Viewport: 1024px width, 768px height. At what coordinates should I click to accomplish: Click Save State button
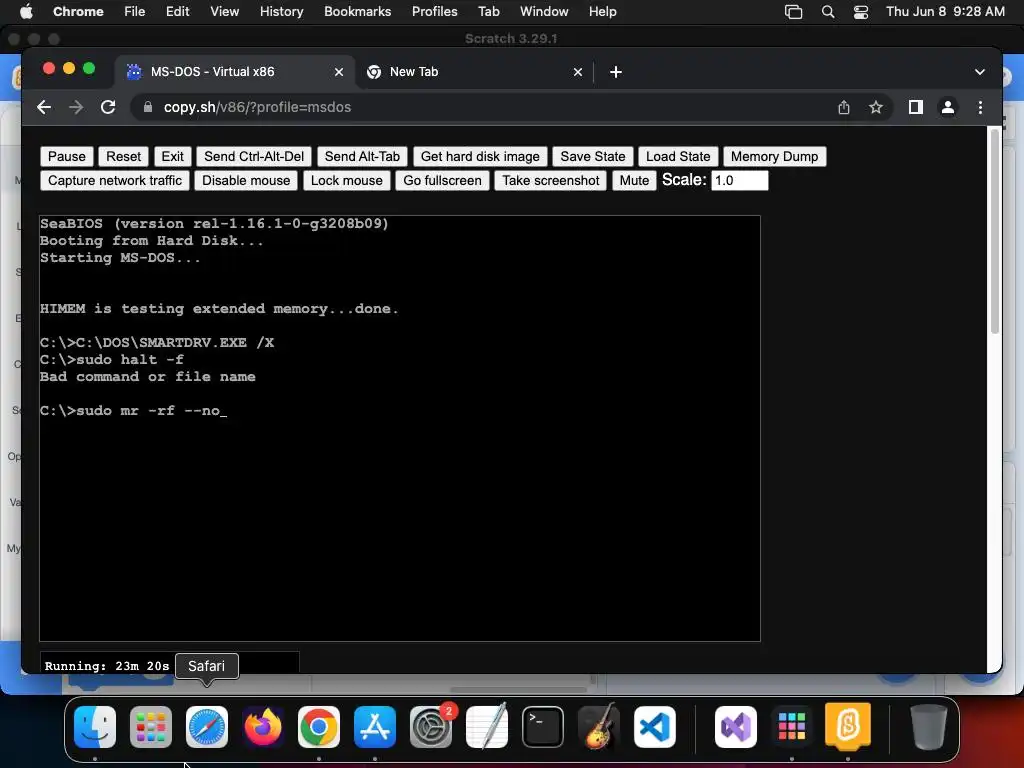[x=593, y=156]
